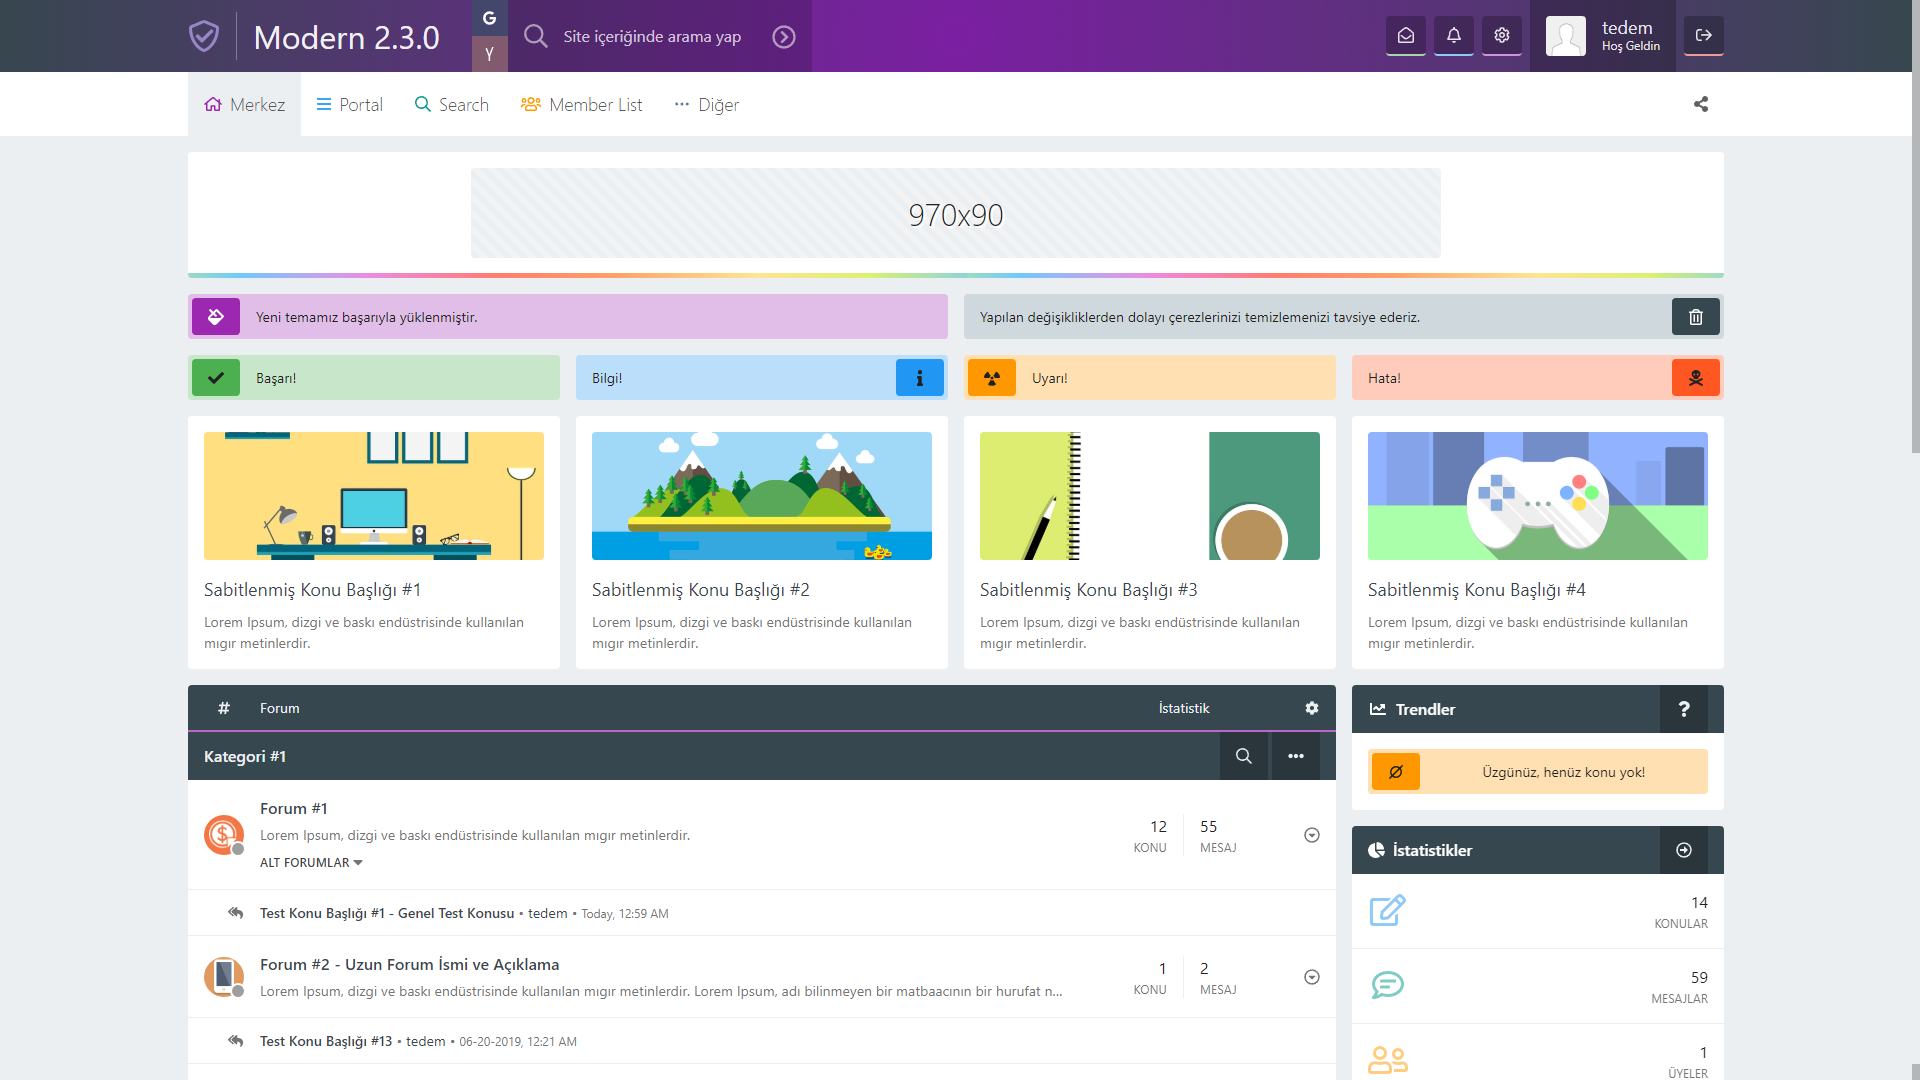
Task: Click the share icon in navigation bar
Action: click(1700, 104)
